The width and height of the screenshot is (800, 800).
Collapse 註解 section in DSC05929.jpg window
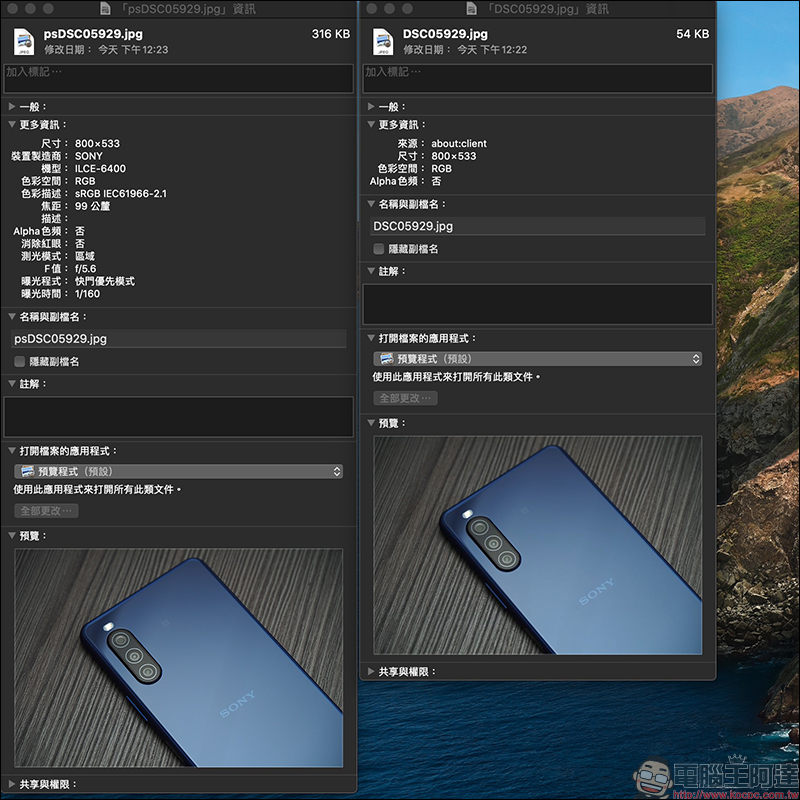pyautogui.click(x=371, y=271)
